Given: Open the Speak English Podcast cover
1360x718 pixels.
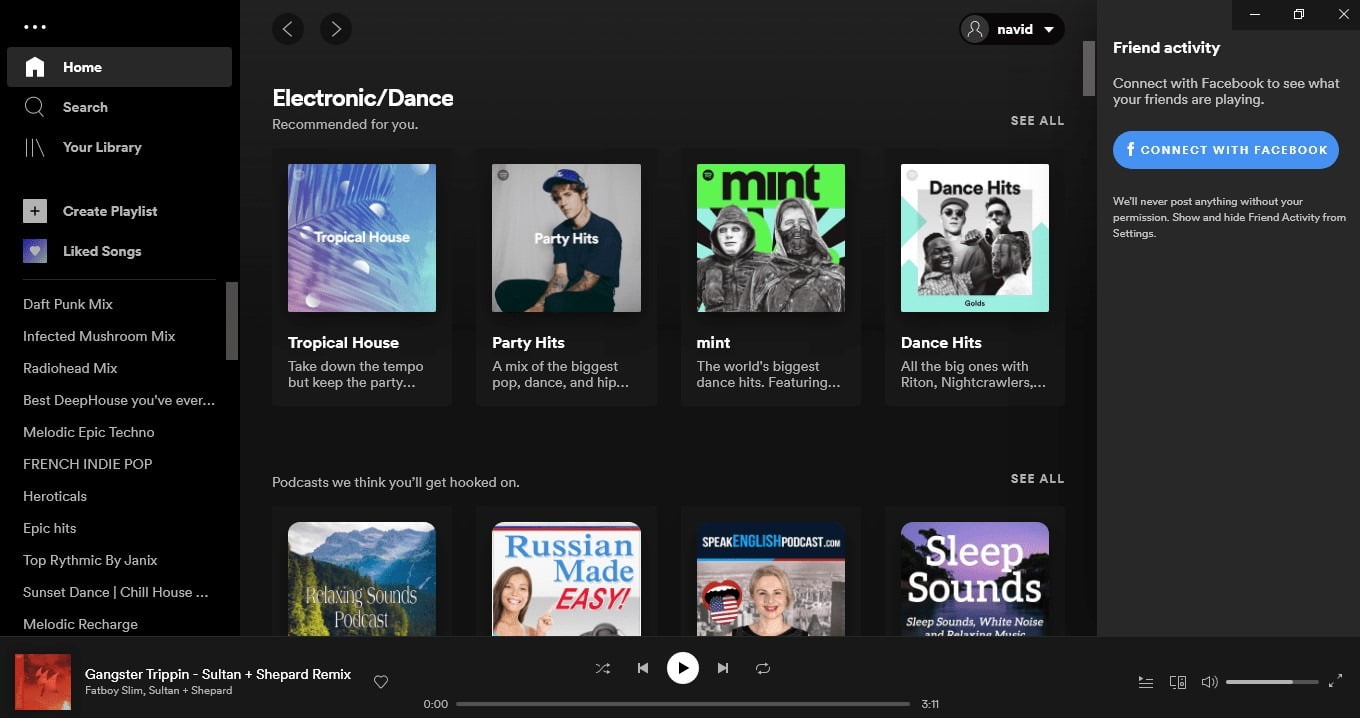Looking at the screenshot, I should (x=771, y=579).
